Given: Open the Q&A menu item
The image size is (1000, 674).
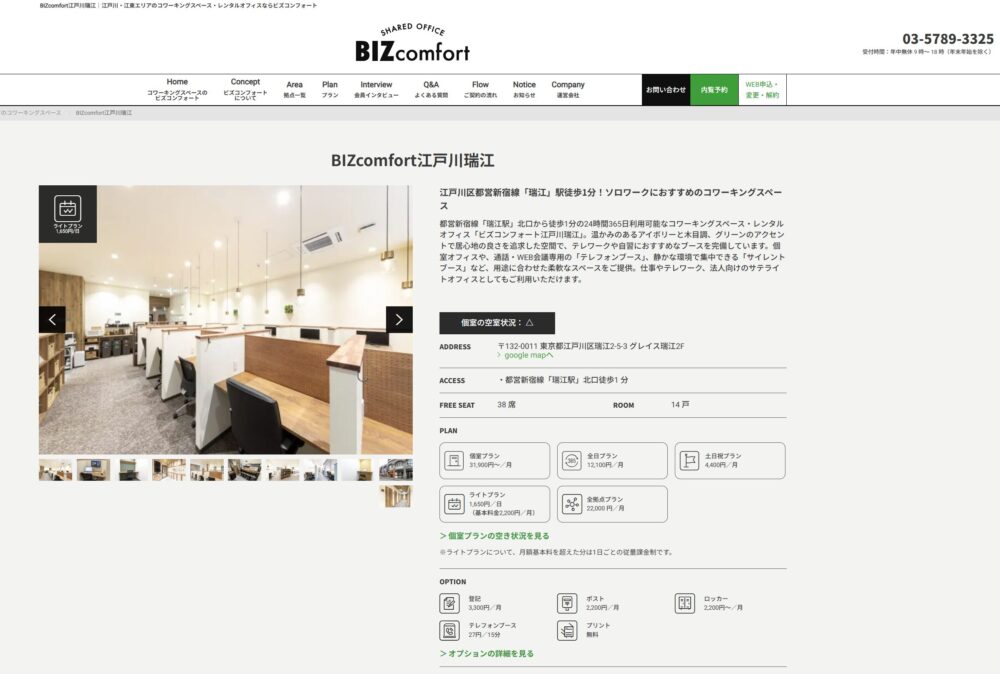Looking at the screenshot, I should click(x=431, y=89).
